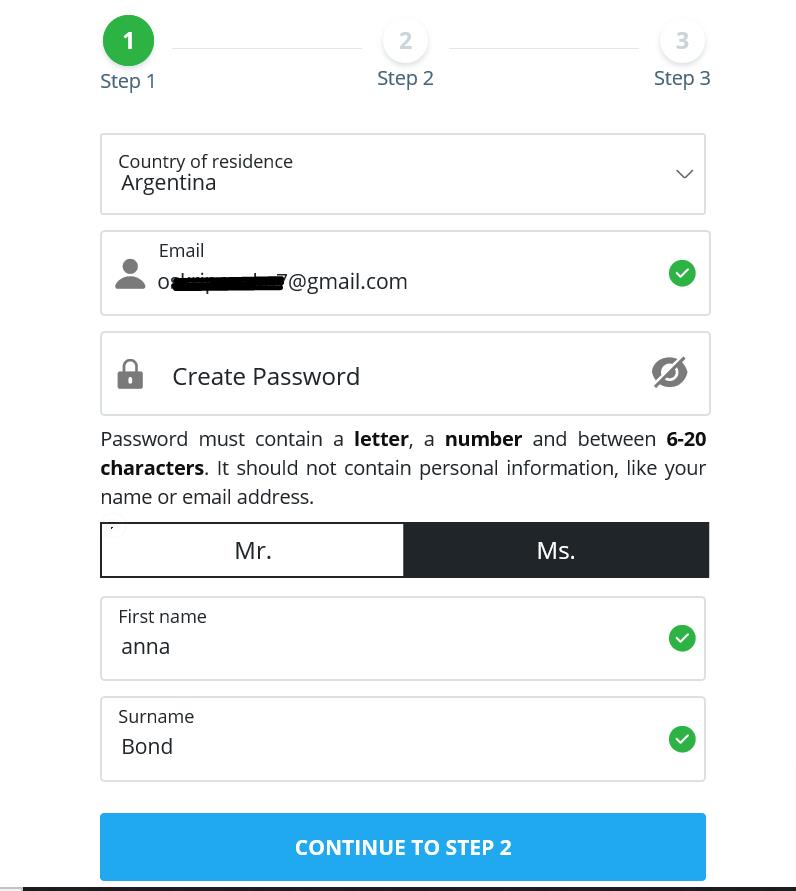Viewport: 796px width, 891px height.
Task: Click the First name field containing anna
Action: click(x=403, y=638)
